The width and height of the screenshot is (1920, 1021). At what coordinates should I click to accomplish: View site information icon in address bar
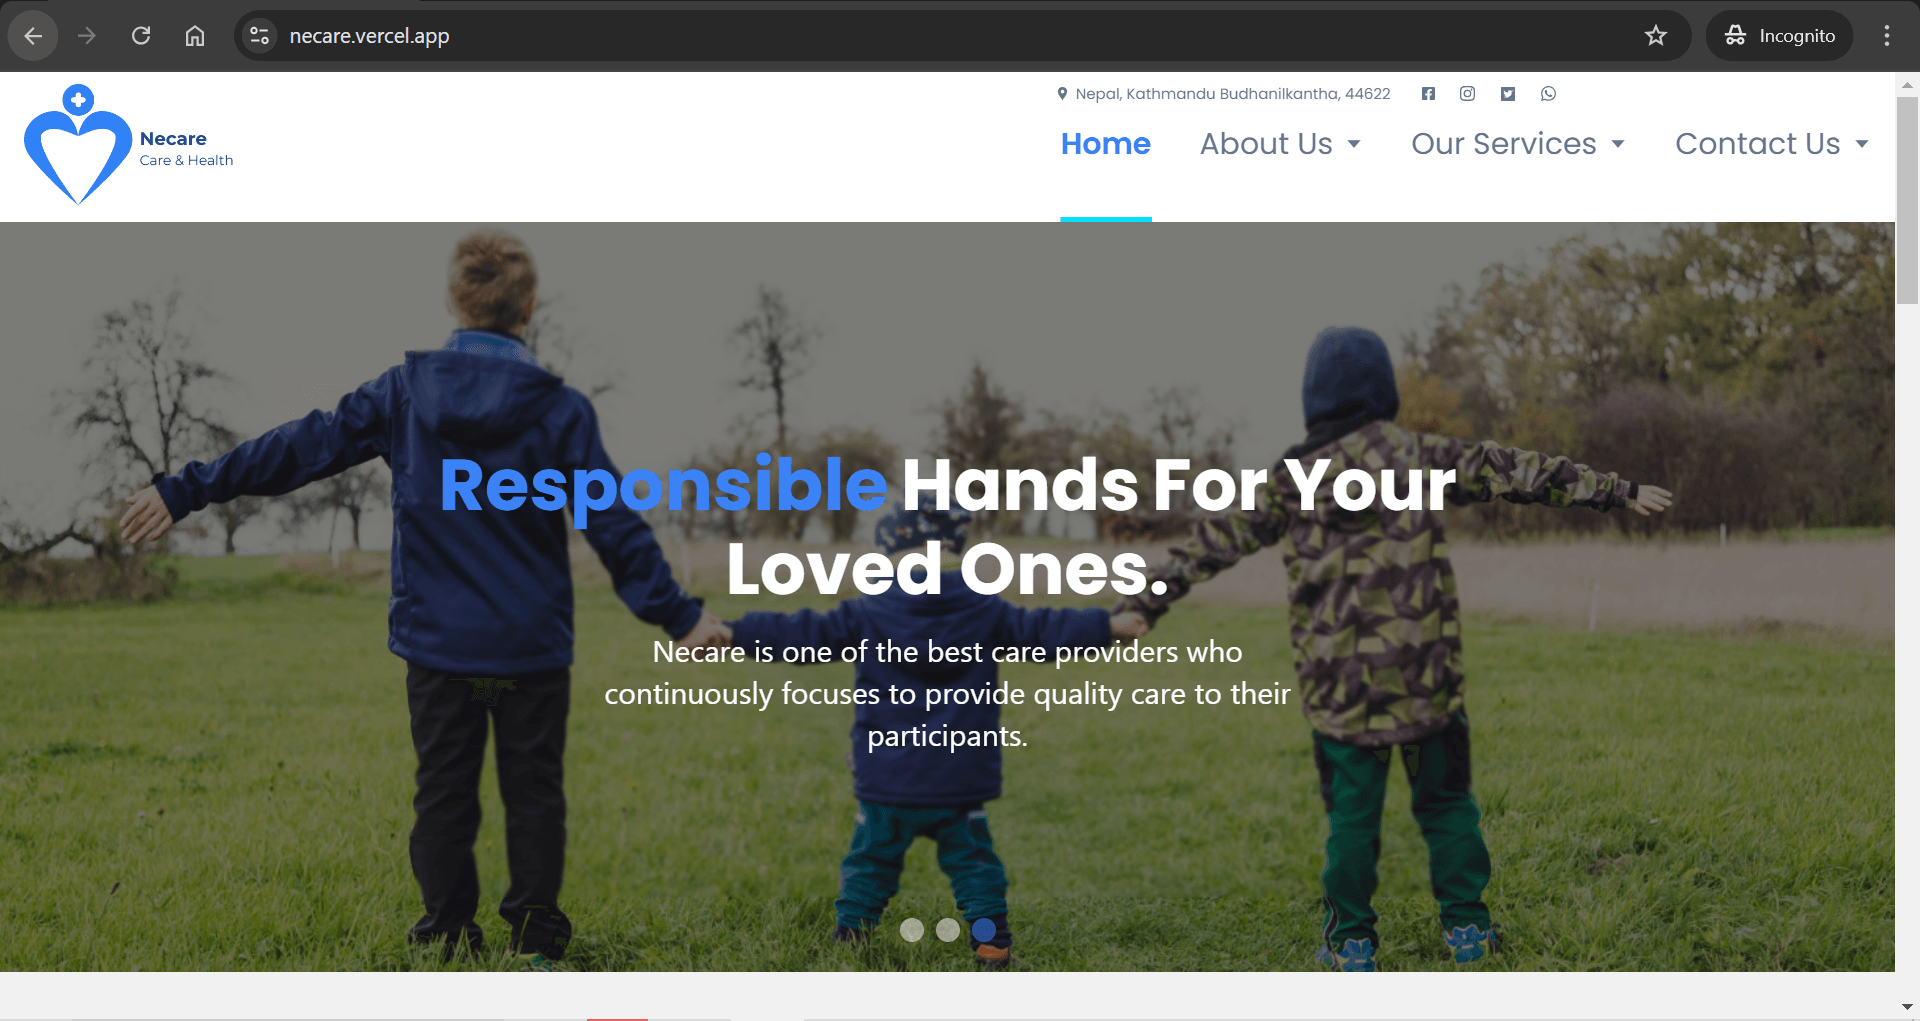pos(260,36)
